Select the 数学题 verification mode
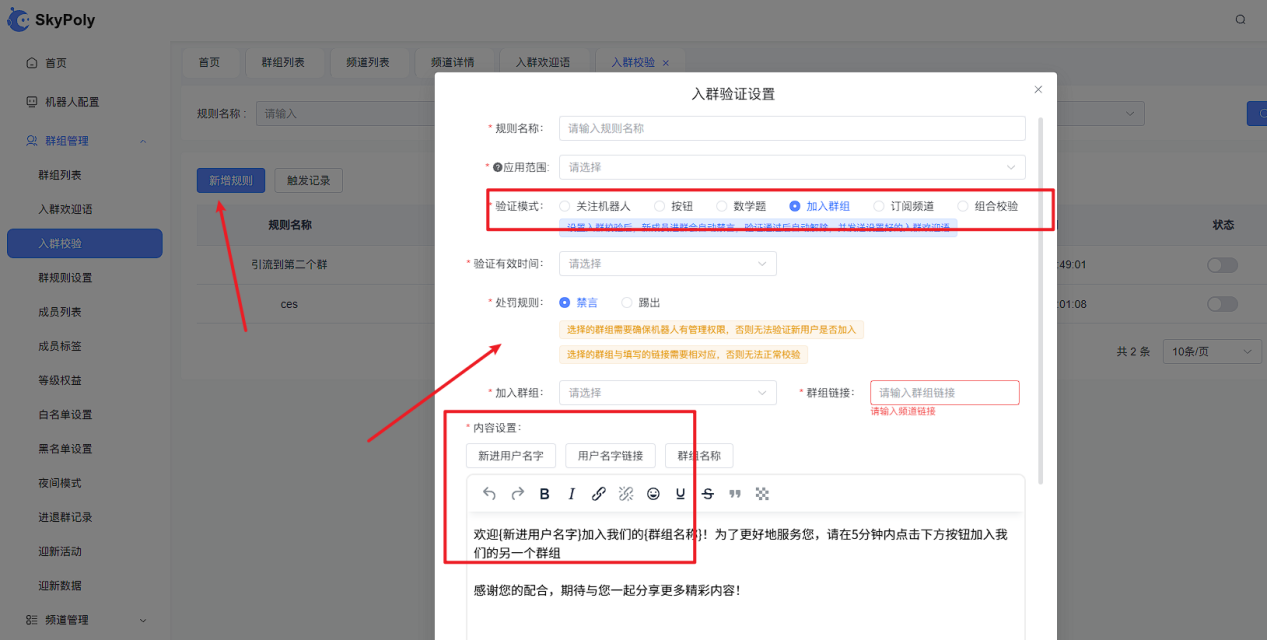This screenshot has width=1267, height=640. (x=741, y=206)
